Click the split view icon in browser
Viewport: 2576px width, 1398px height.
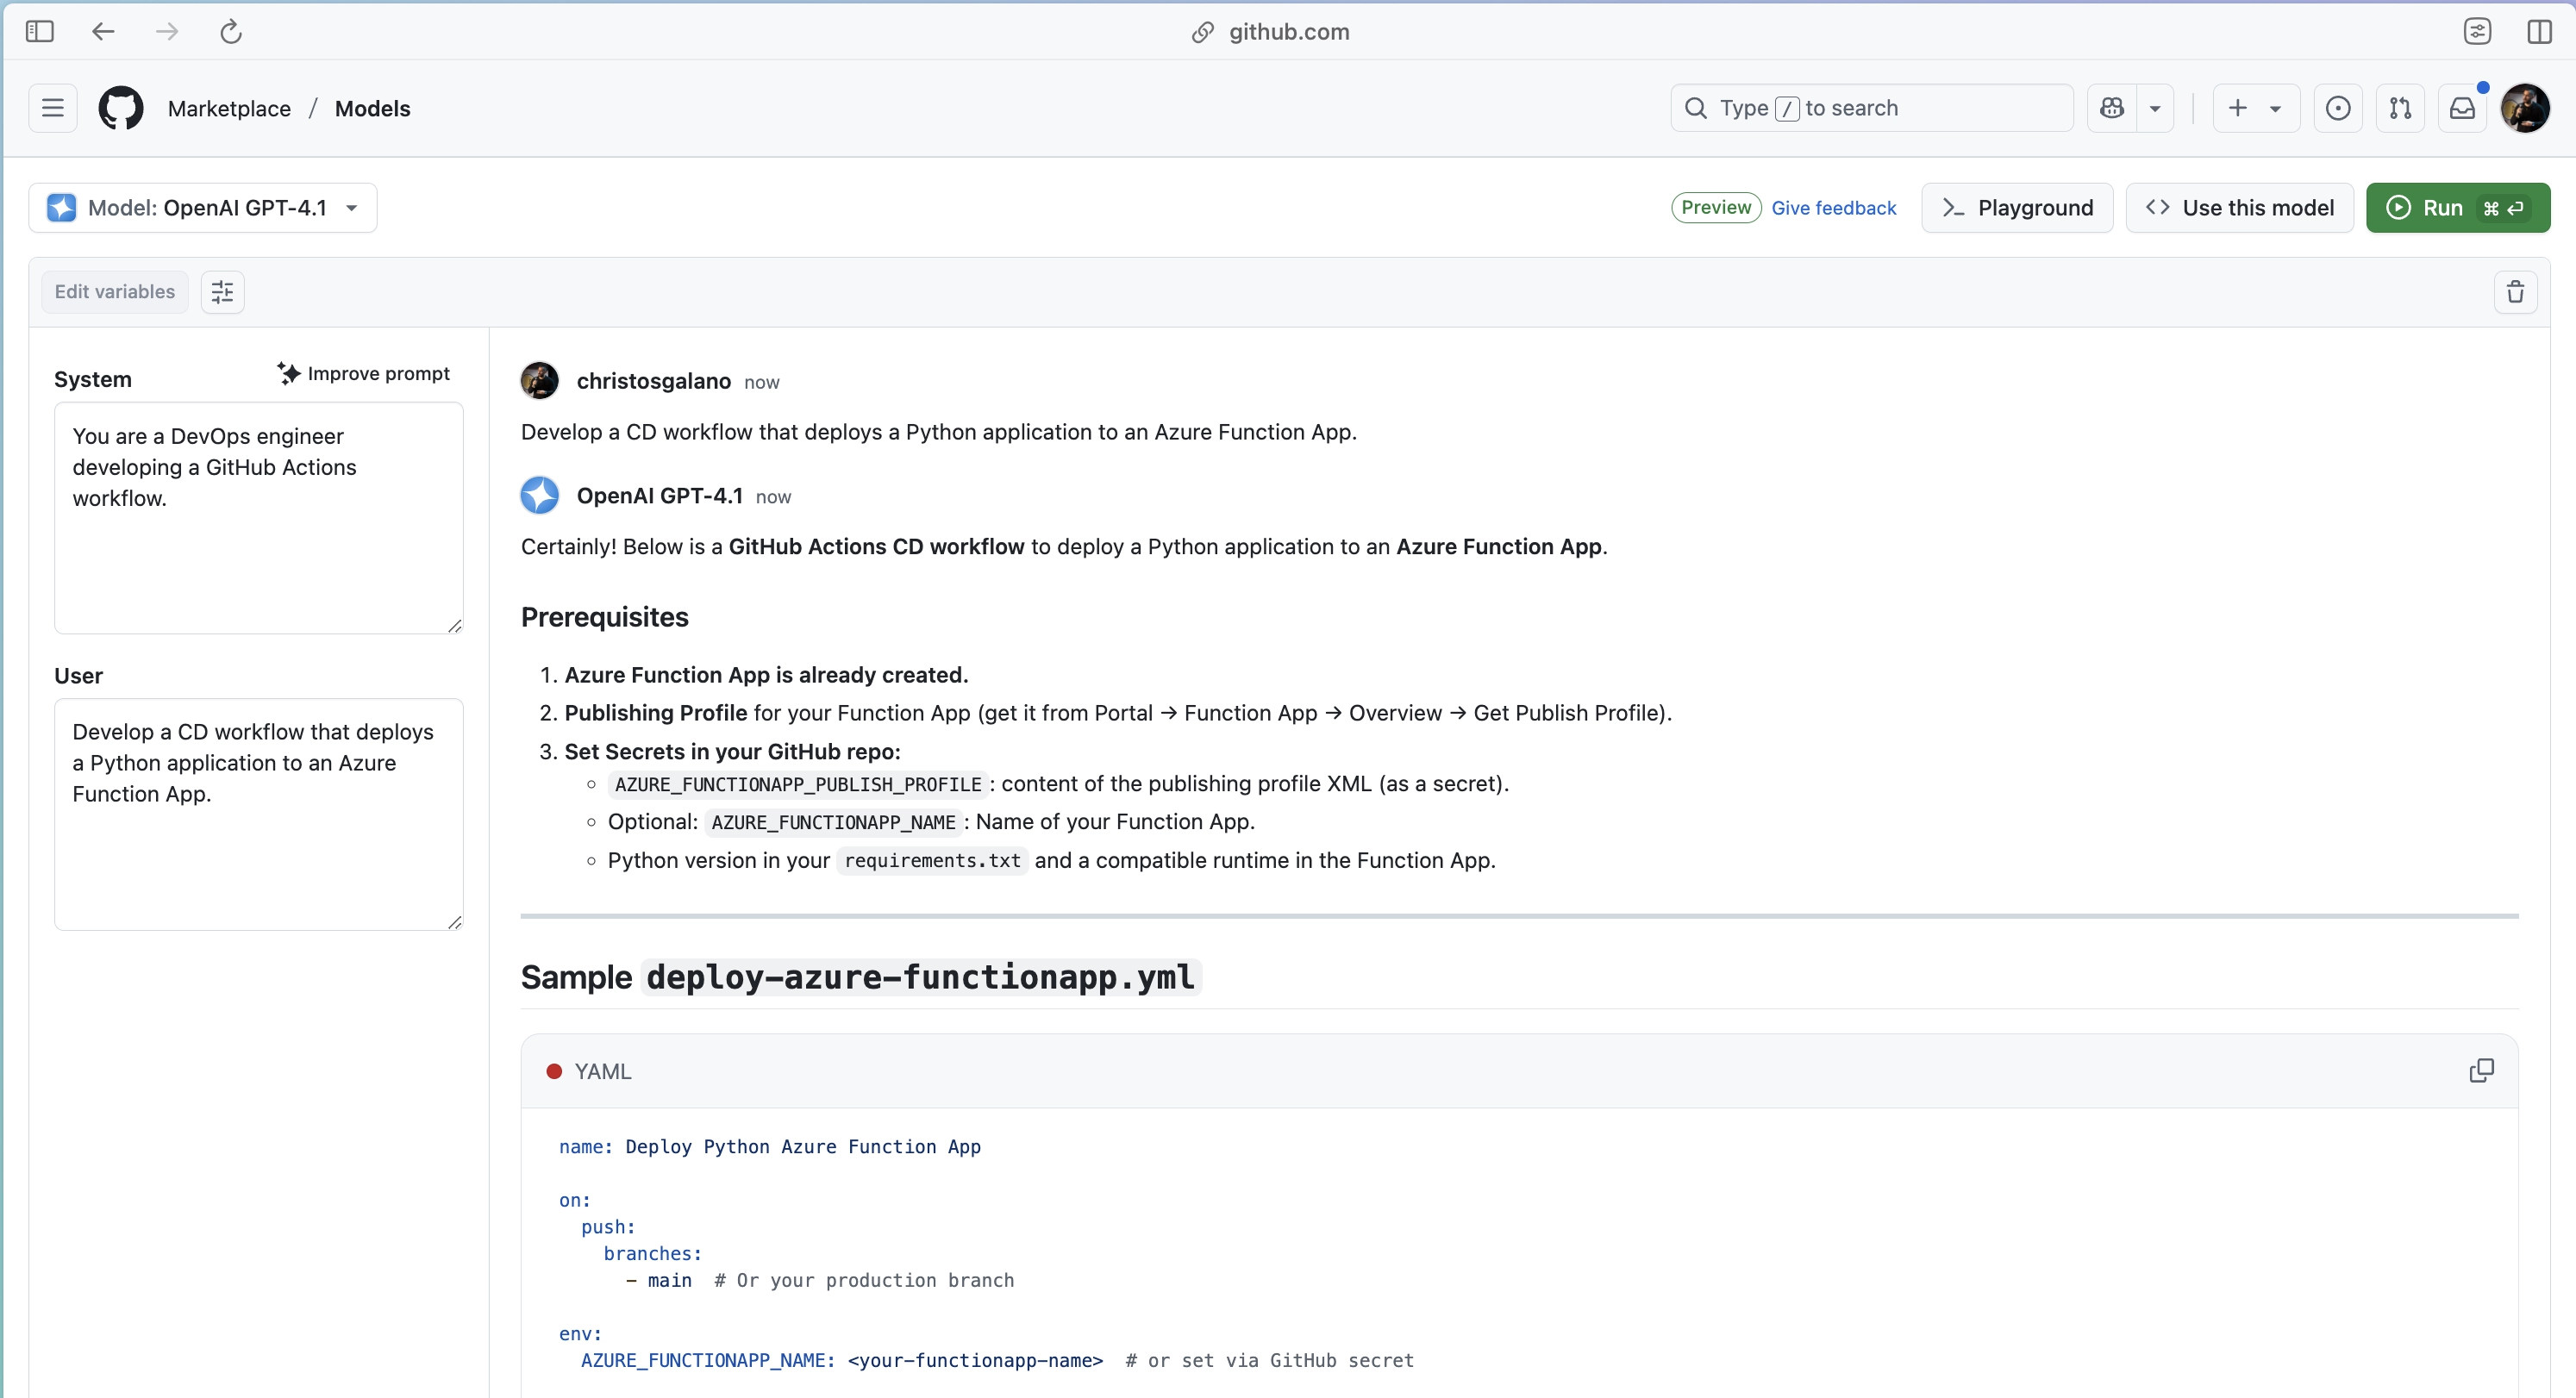pyautogui.click(x=2540, y=32)
